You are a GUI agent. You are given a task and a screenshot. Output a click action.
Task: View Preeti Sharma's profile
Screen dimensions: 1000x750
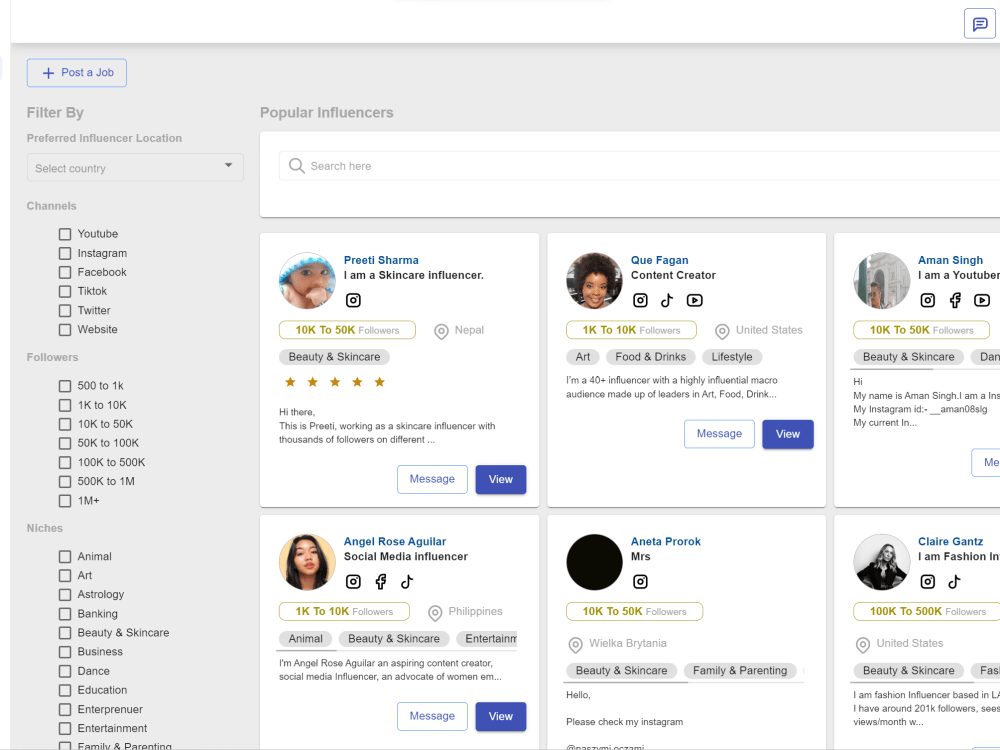coord(501,479)
